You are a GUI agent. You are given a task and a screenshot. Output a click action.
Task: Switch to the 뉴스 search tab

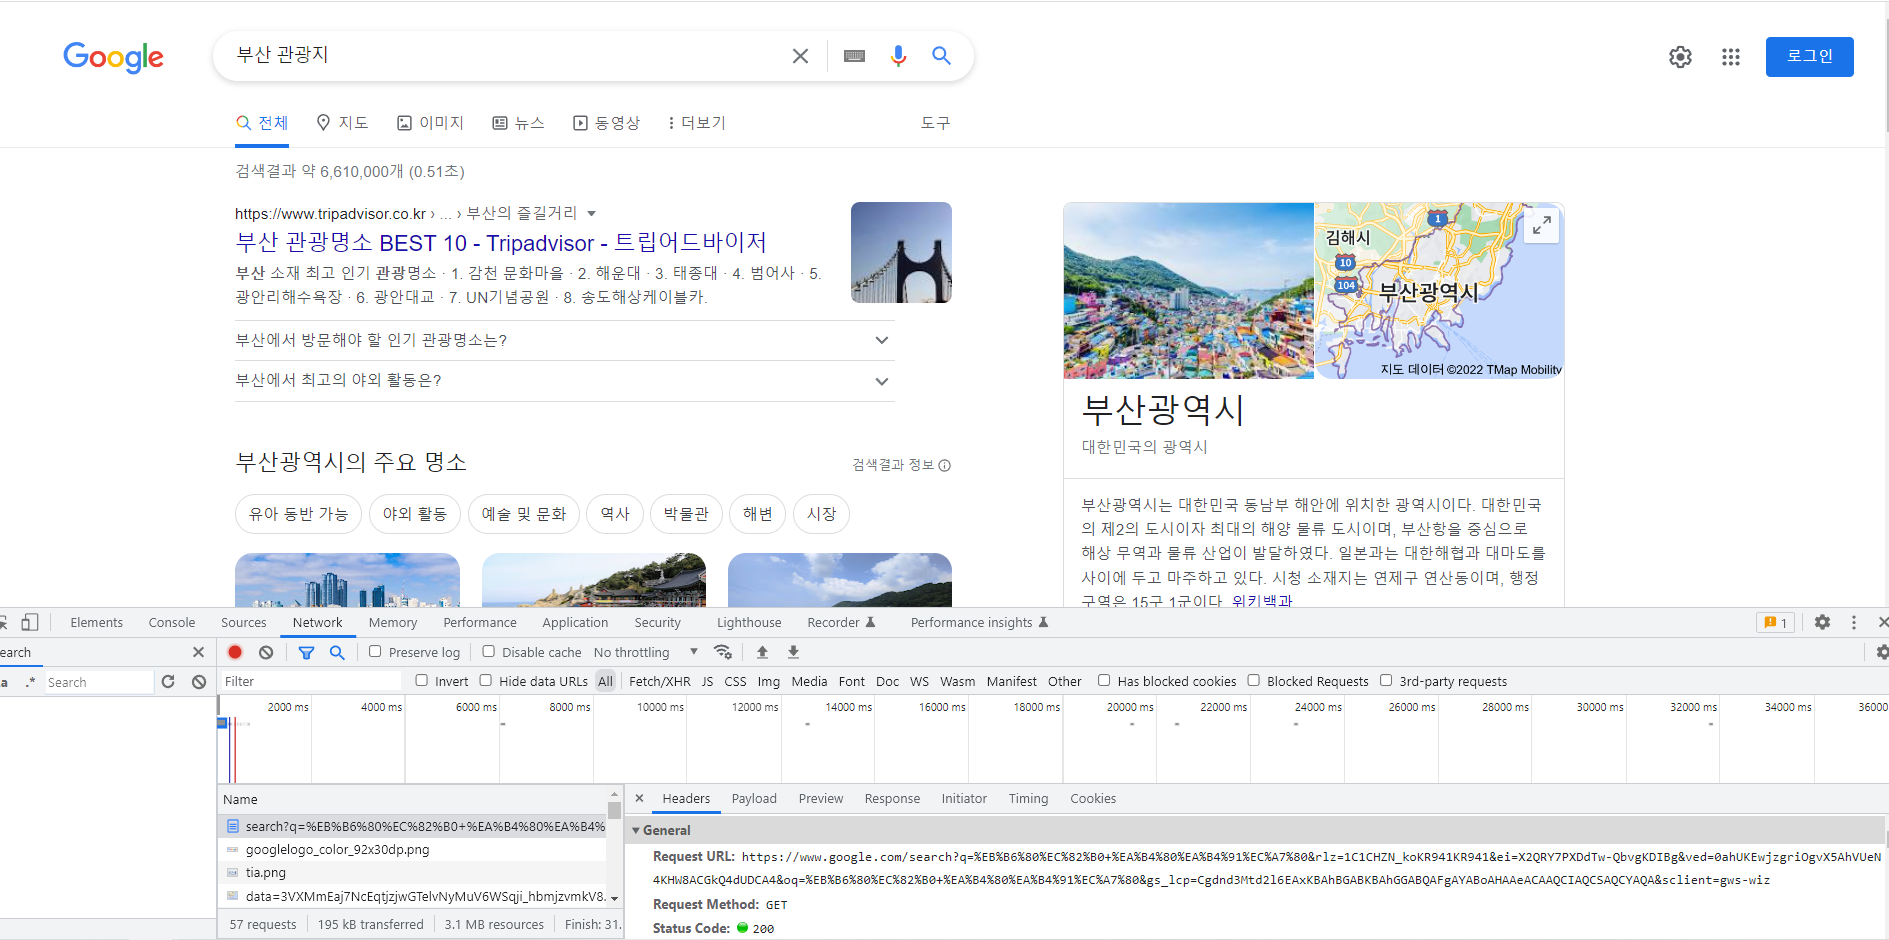519,123
